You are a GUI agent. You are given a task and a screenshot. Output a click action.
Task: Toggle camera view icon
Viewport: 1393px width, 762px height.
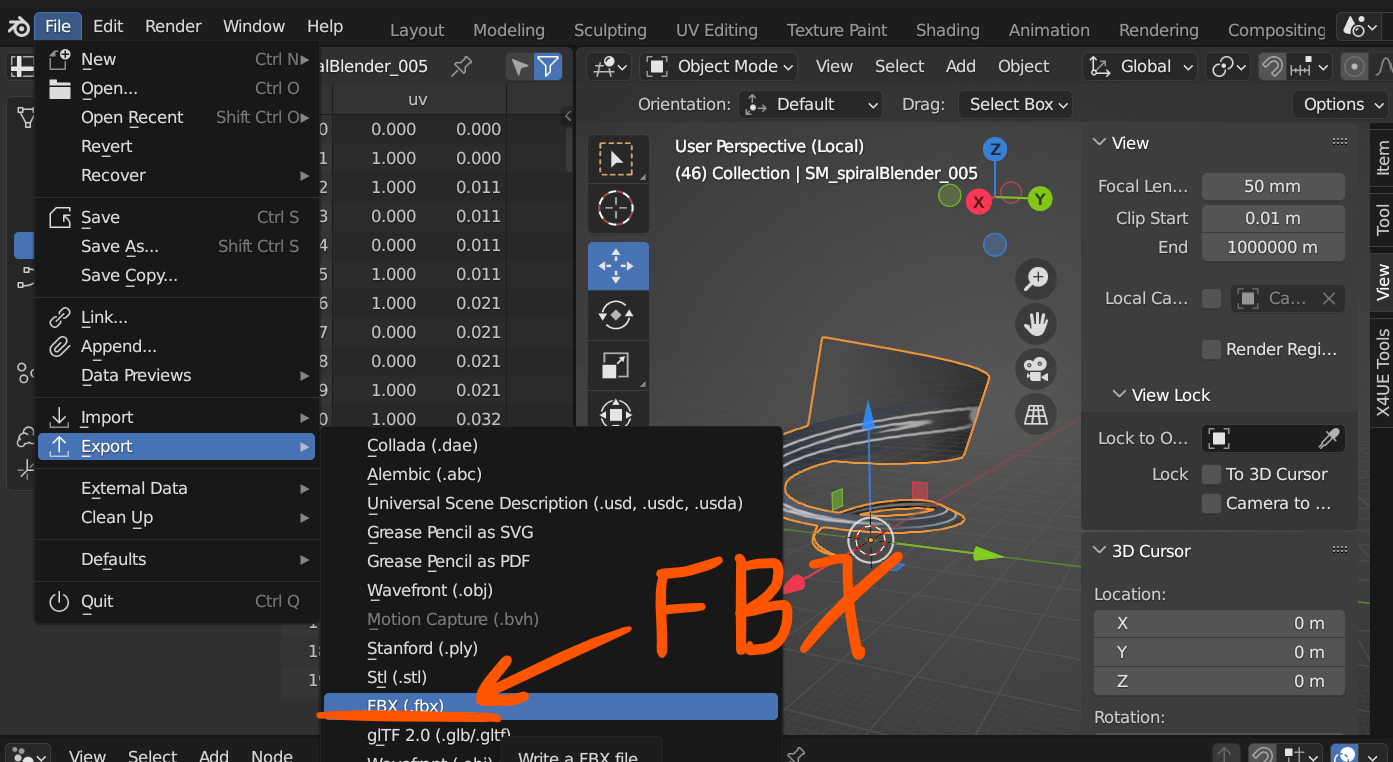[x=1037, y=369]
